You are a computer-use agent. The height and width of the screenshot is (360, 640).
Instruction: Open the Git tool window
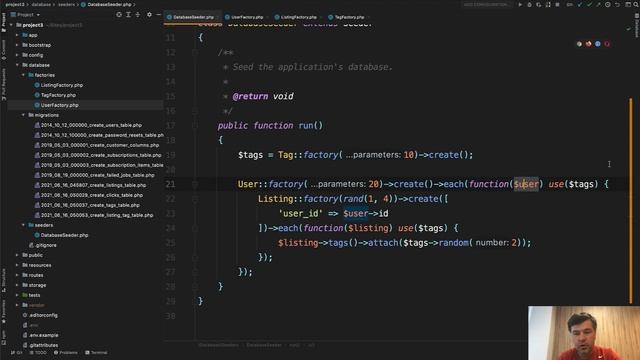(x=17, y=353)
